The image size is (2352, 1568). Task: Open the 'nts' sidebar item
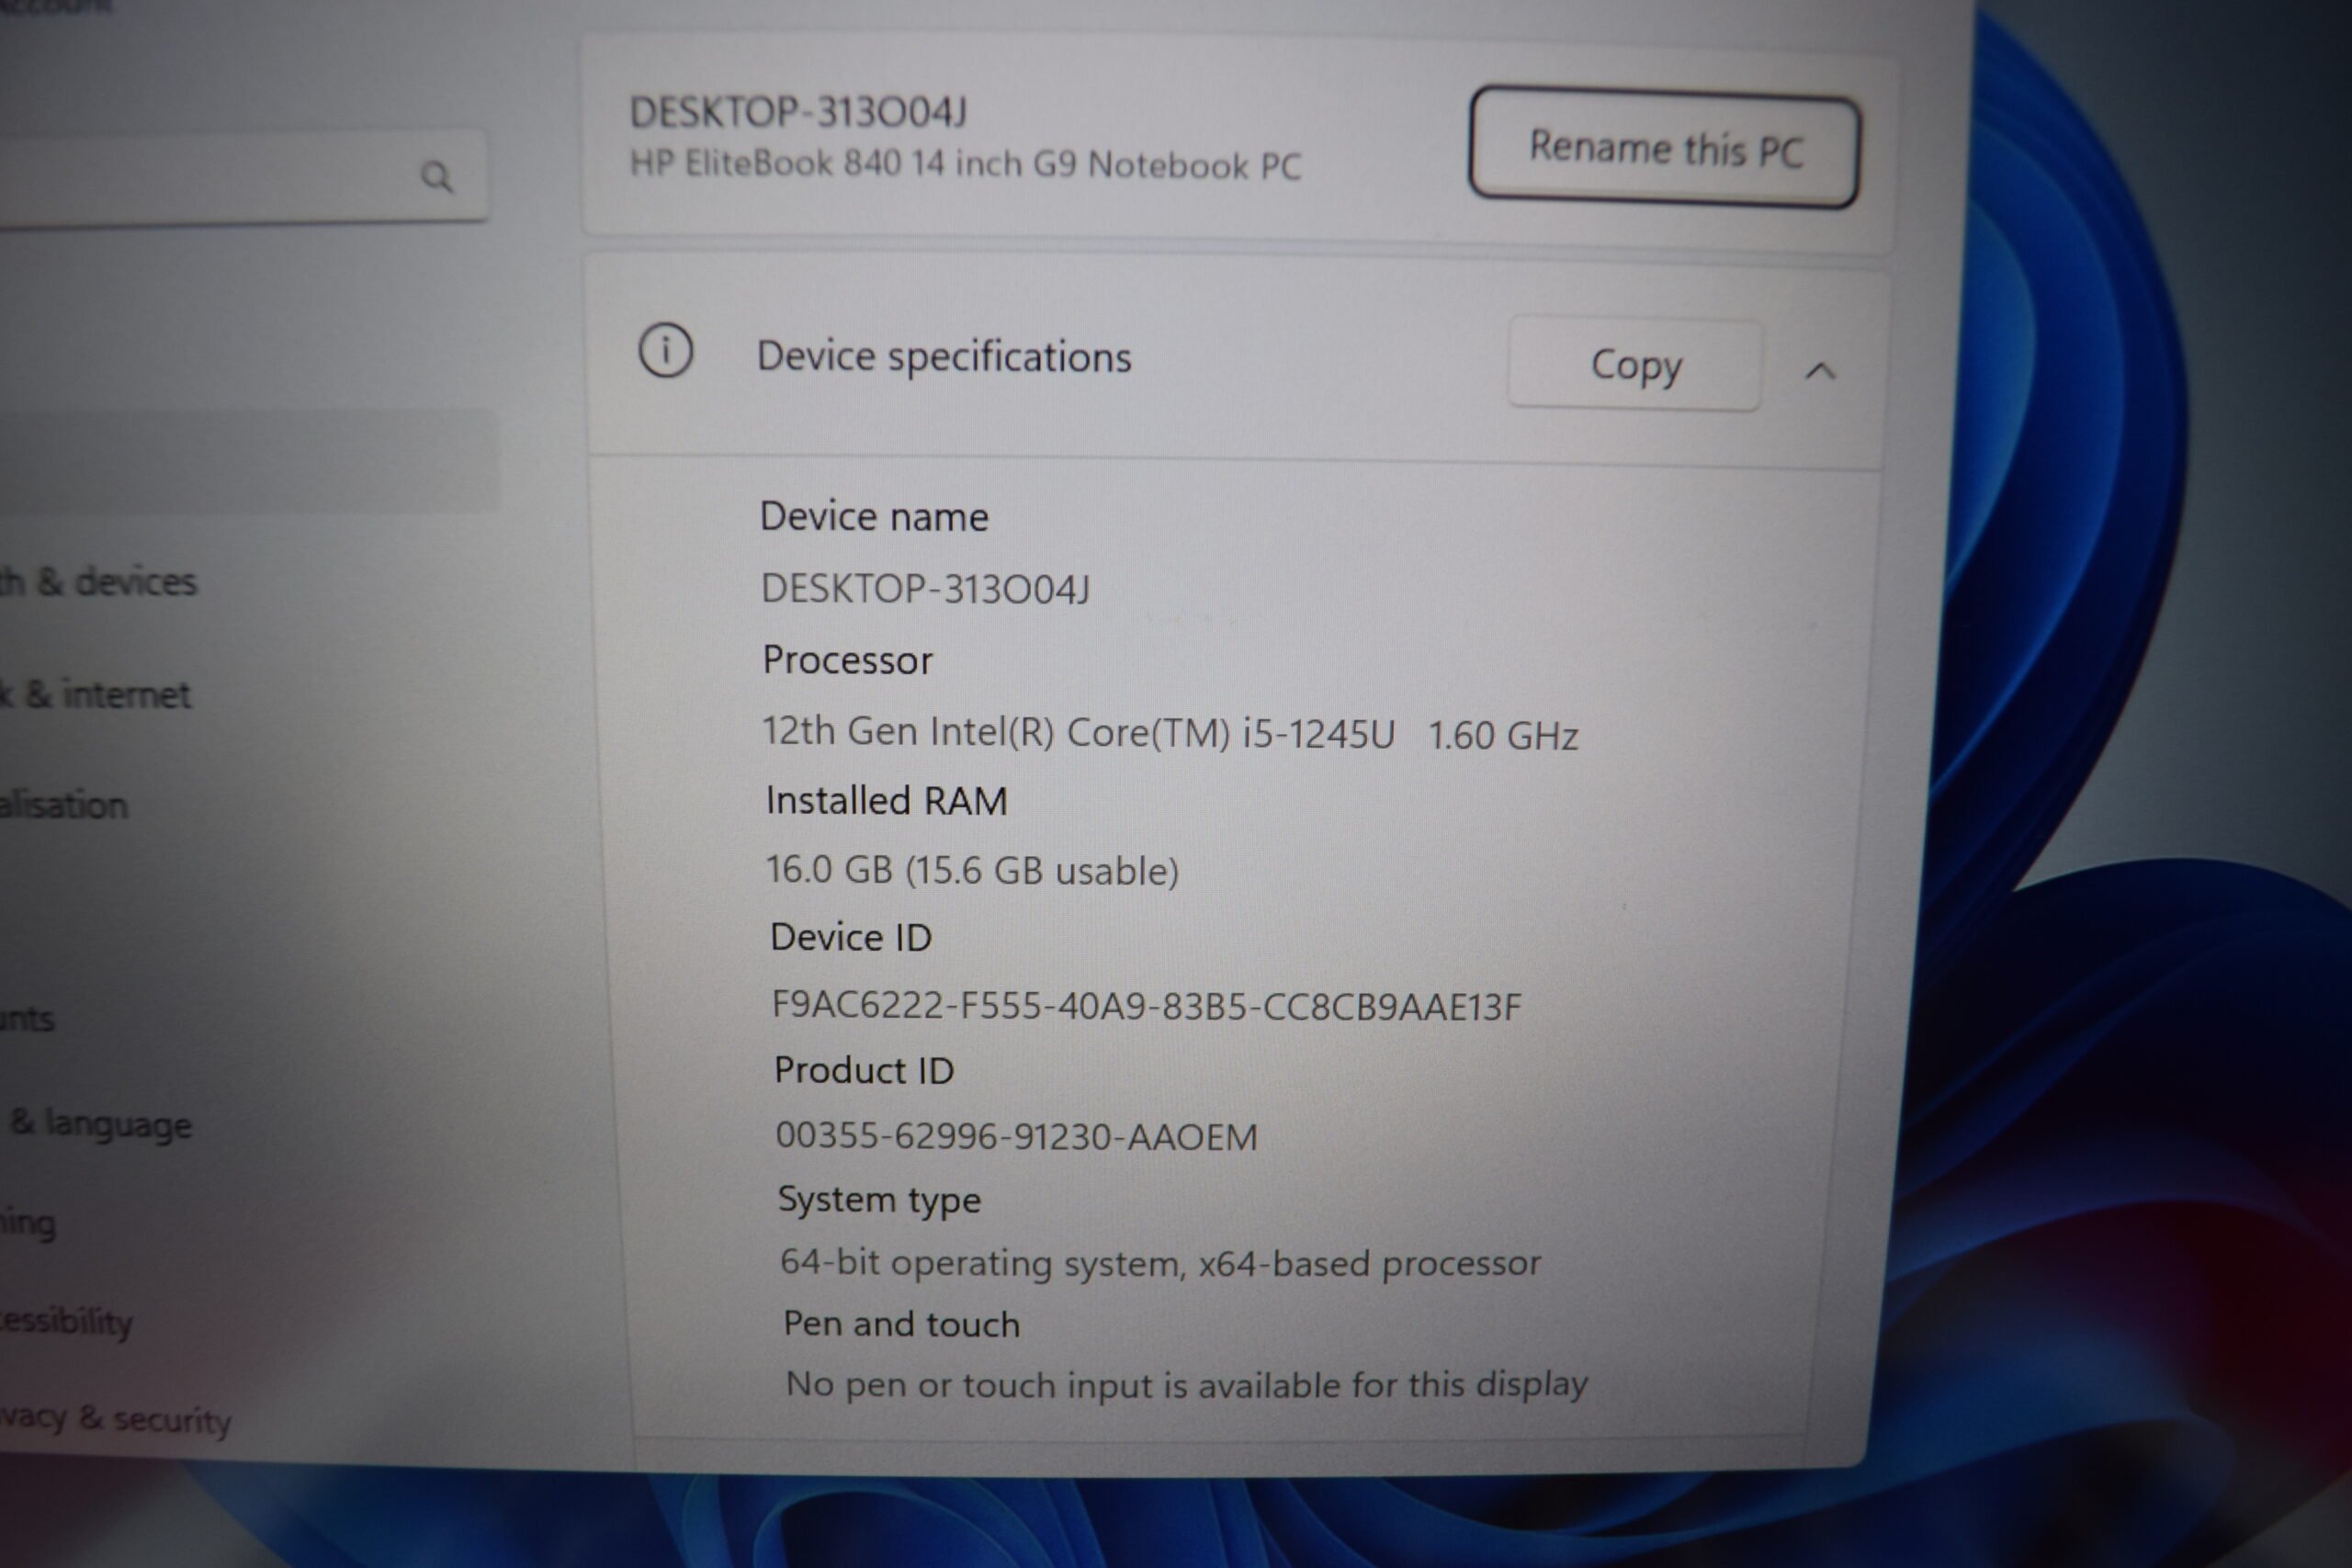pos(27,1018)
